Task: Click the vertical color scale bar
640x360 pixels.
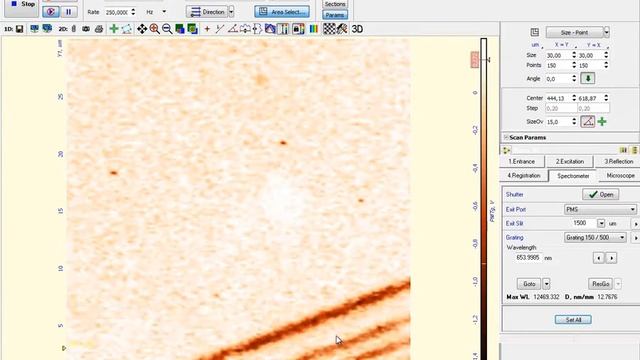Action: coord(484,199)
